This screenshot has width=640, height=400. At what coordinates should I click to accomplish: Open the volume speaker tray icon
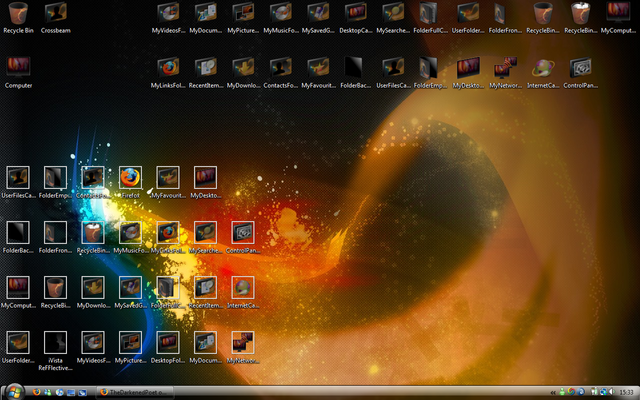tap(612, 392)
